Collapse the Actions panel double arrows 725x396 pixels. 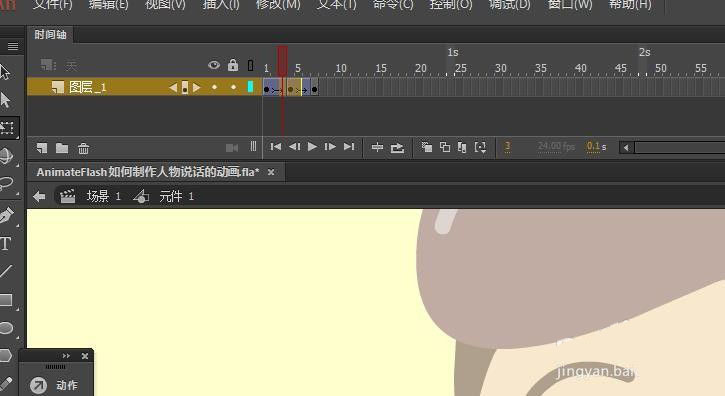(x=66, y=356)
